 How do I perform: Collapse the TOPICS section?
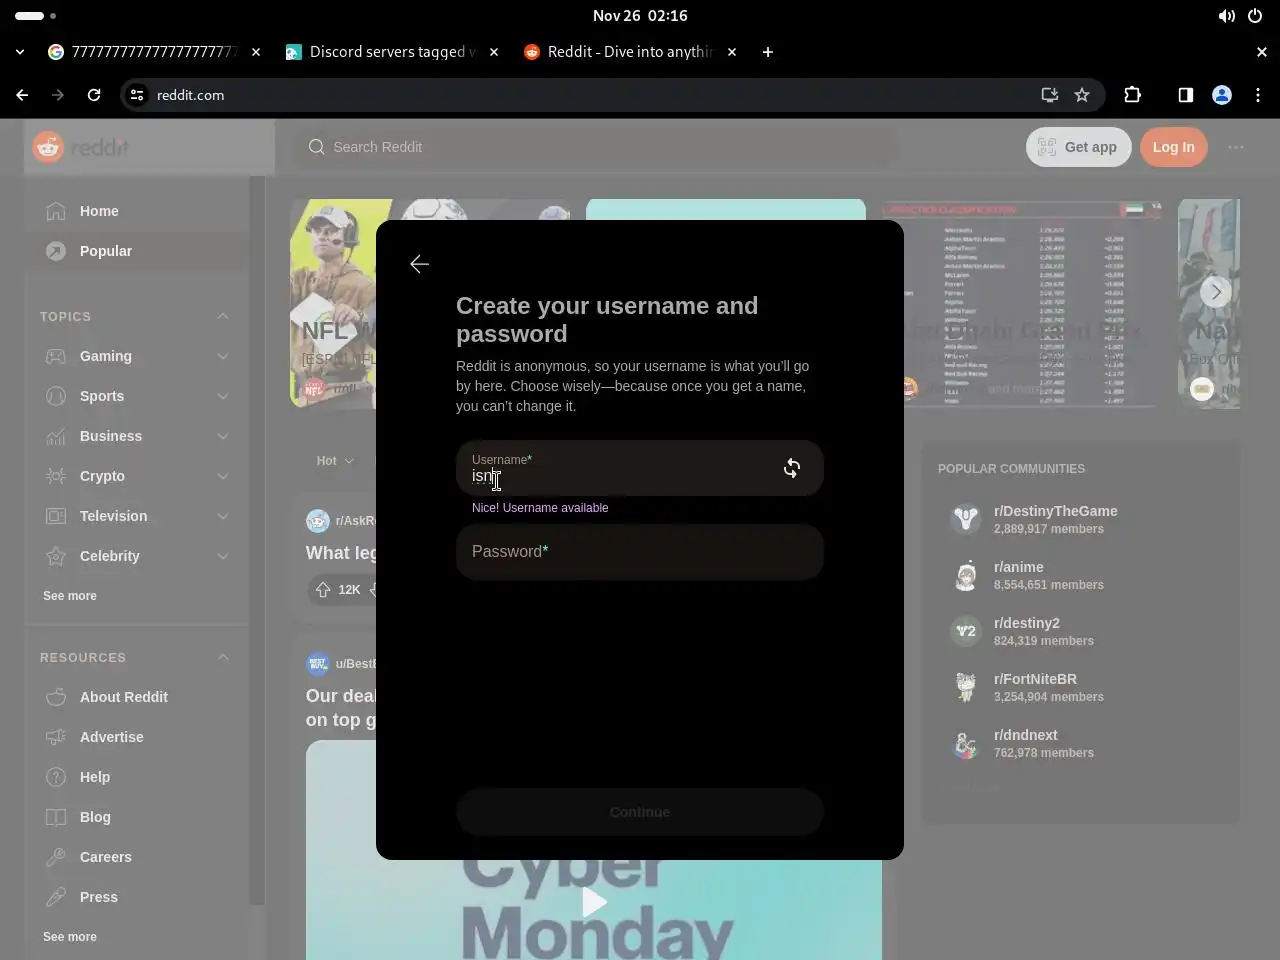click(x=223, y=316)
